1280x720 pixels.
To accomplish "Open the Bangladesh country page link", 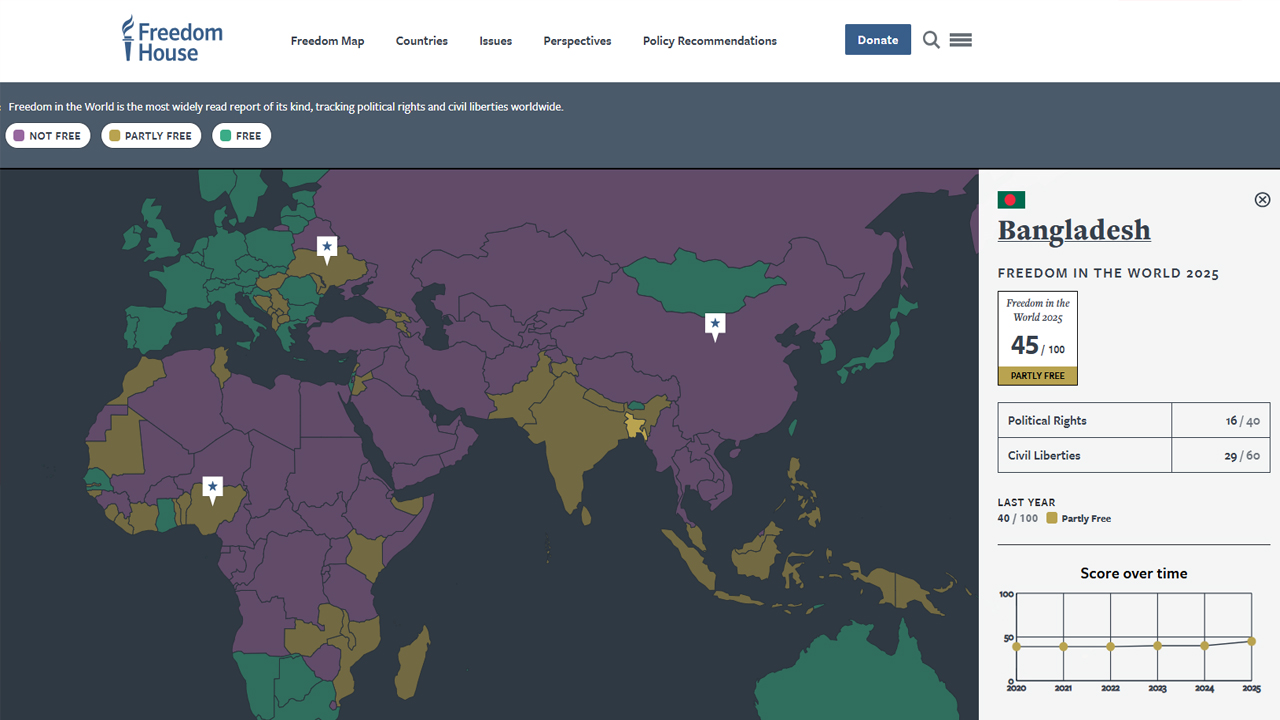I will click(x=1074, y=231).
